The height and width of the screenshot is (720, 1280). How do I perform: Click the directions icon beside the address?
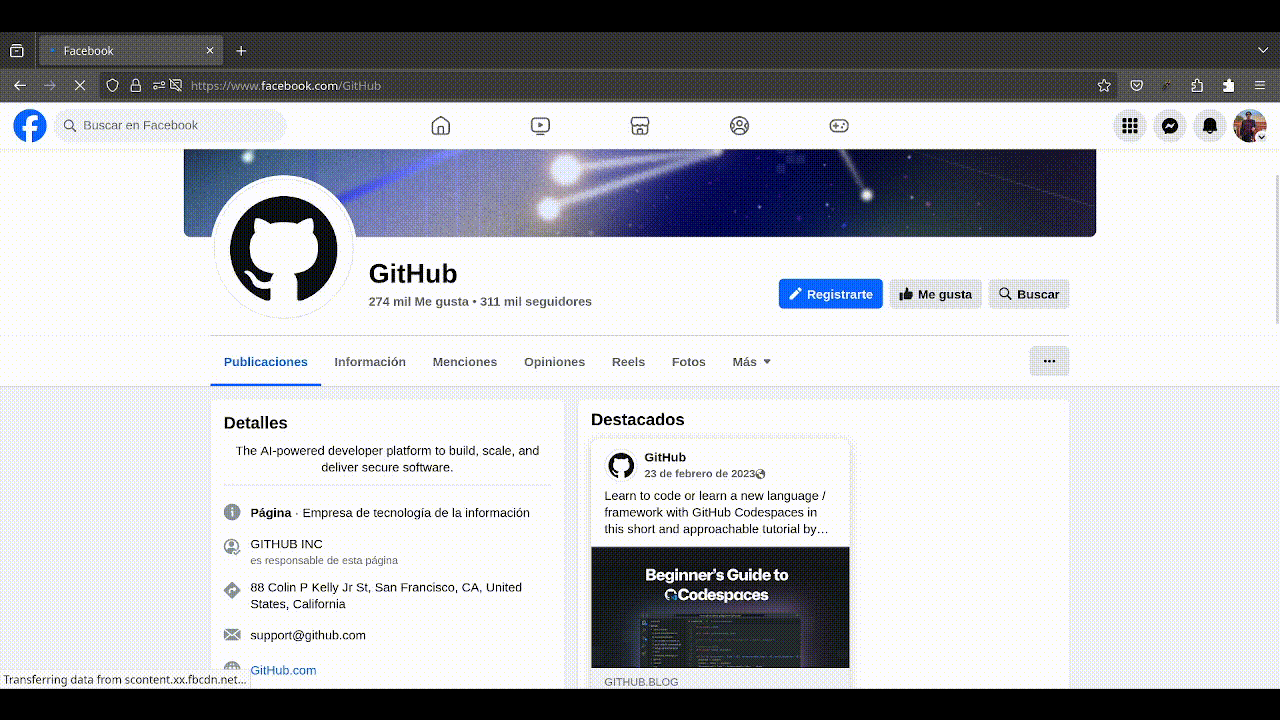click(x=232, y=590)
